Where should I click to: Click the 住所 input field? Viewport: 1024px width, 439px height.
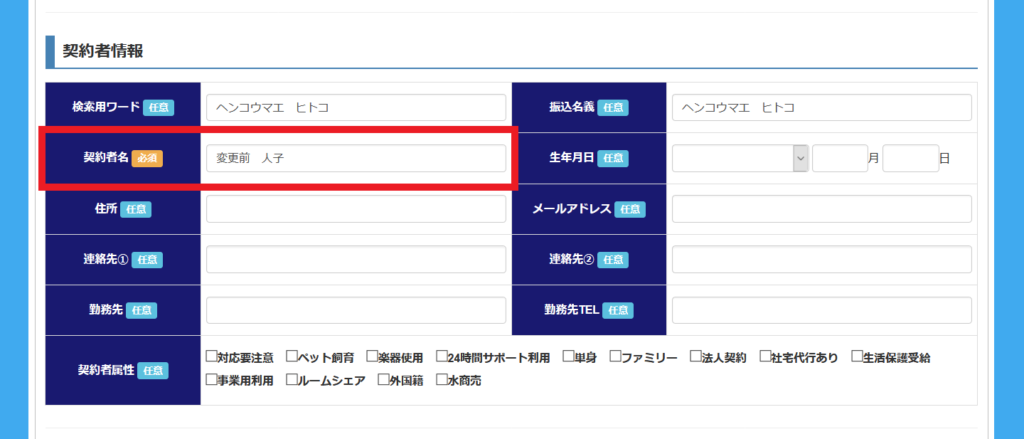click(x=356, y=209)
